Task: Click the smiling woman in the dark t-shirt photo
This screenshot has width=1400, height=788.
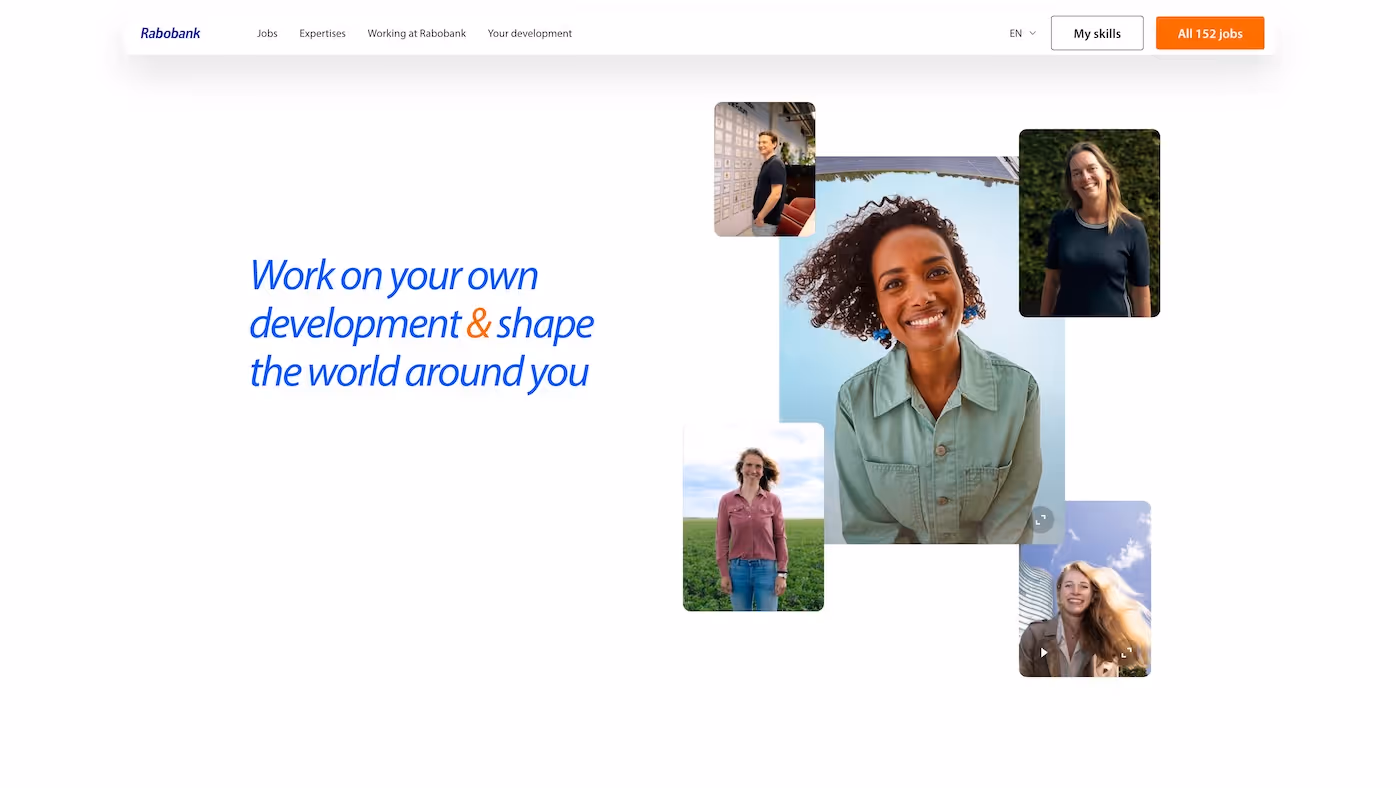Action: (1089, 222)
